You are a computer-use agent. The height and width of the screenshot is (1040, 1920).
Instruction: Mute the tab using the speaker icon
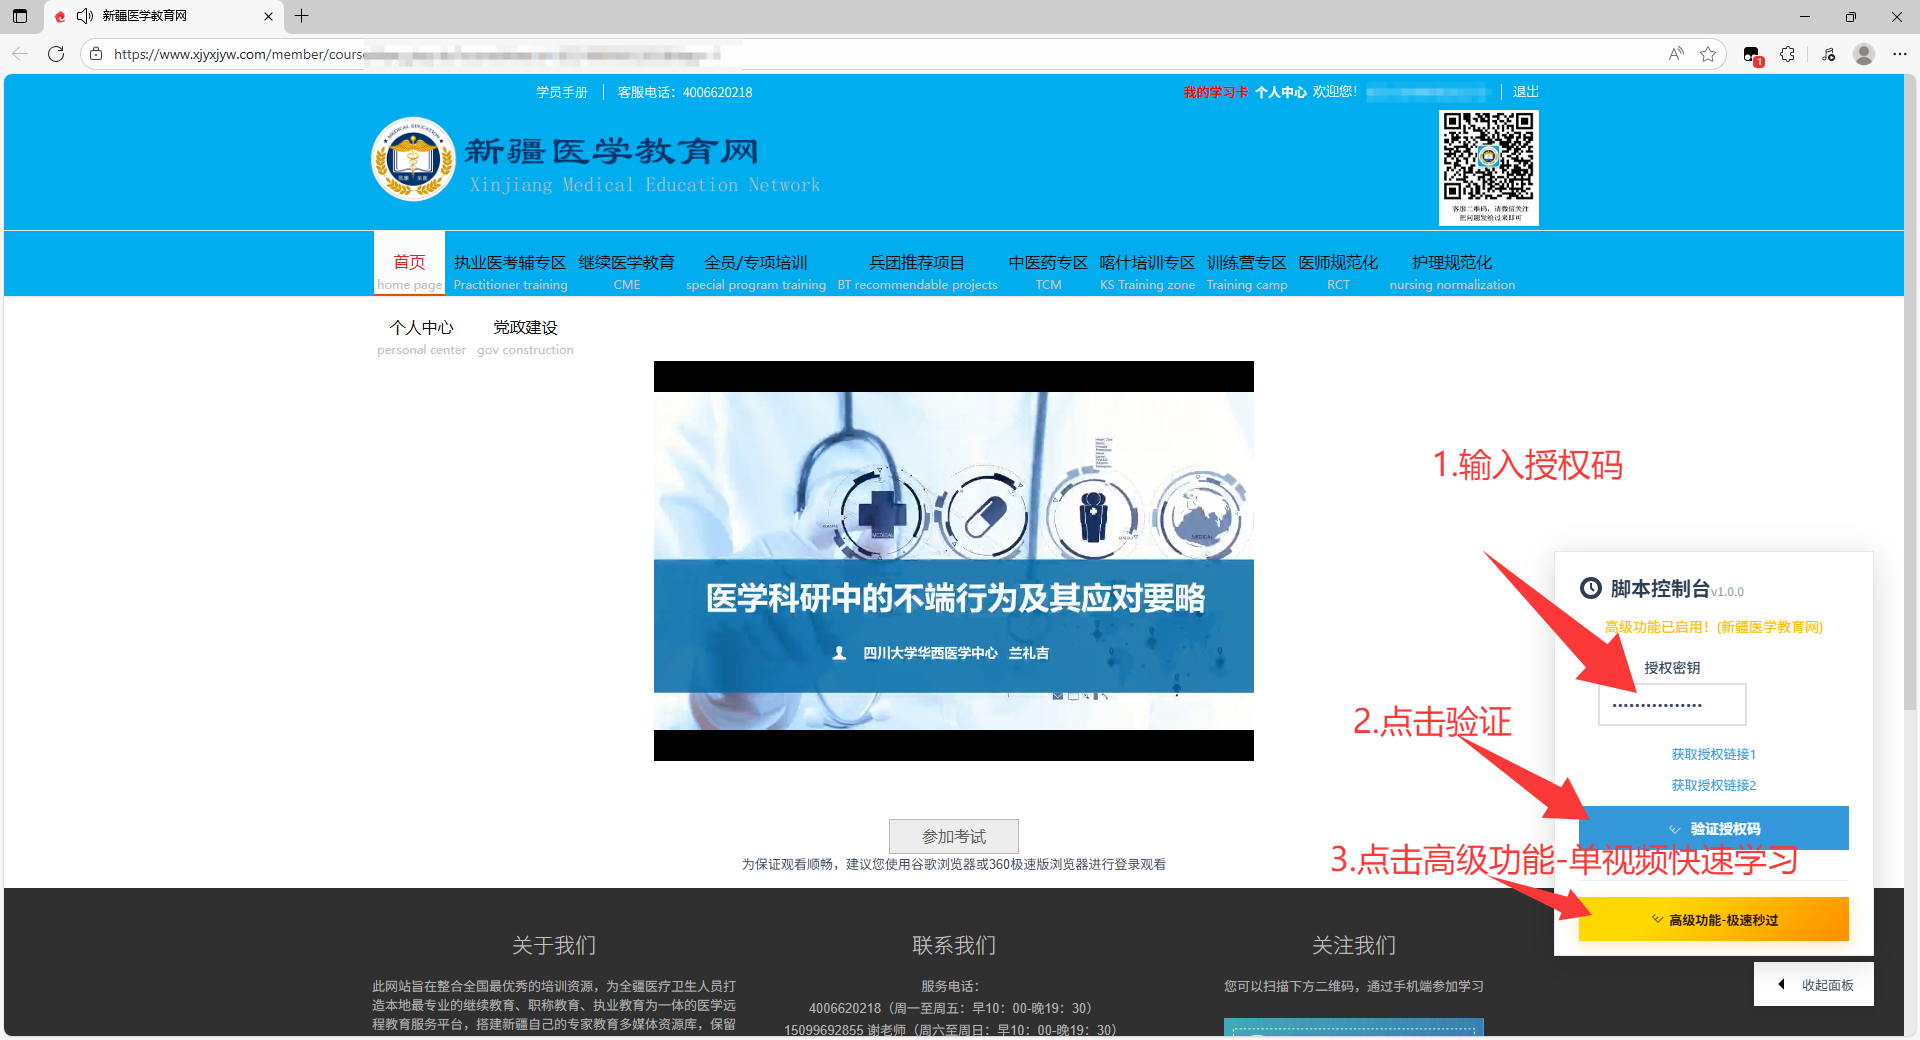85,16
